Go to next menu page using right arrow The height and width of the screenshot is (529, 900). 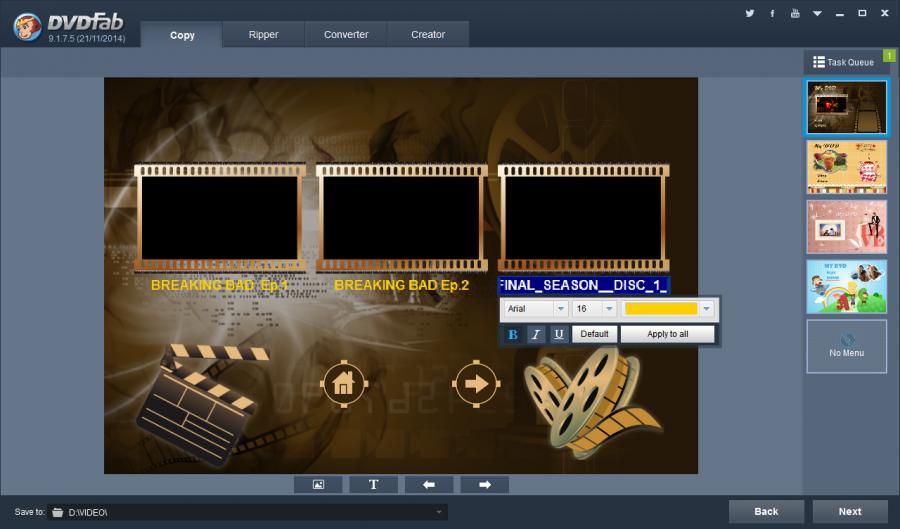(485, 485)
